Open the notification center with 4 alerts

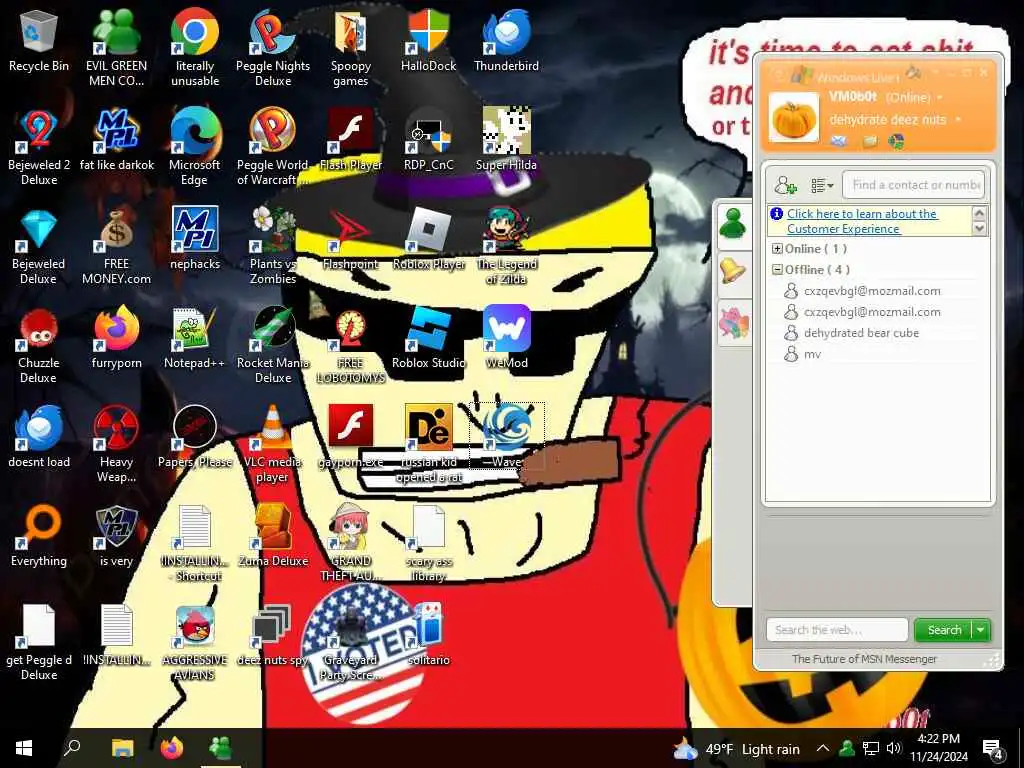coord(992,748)
